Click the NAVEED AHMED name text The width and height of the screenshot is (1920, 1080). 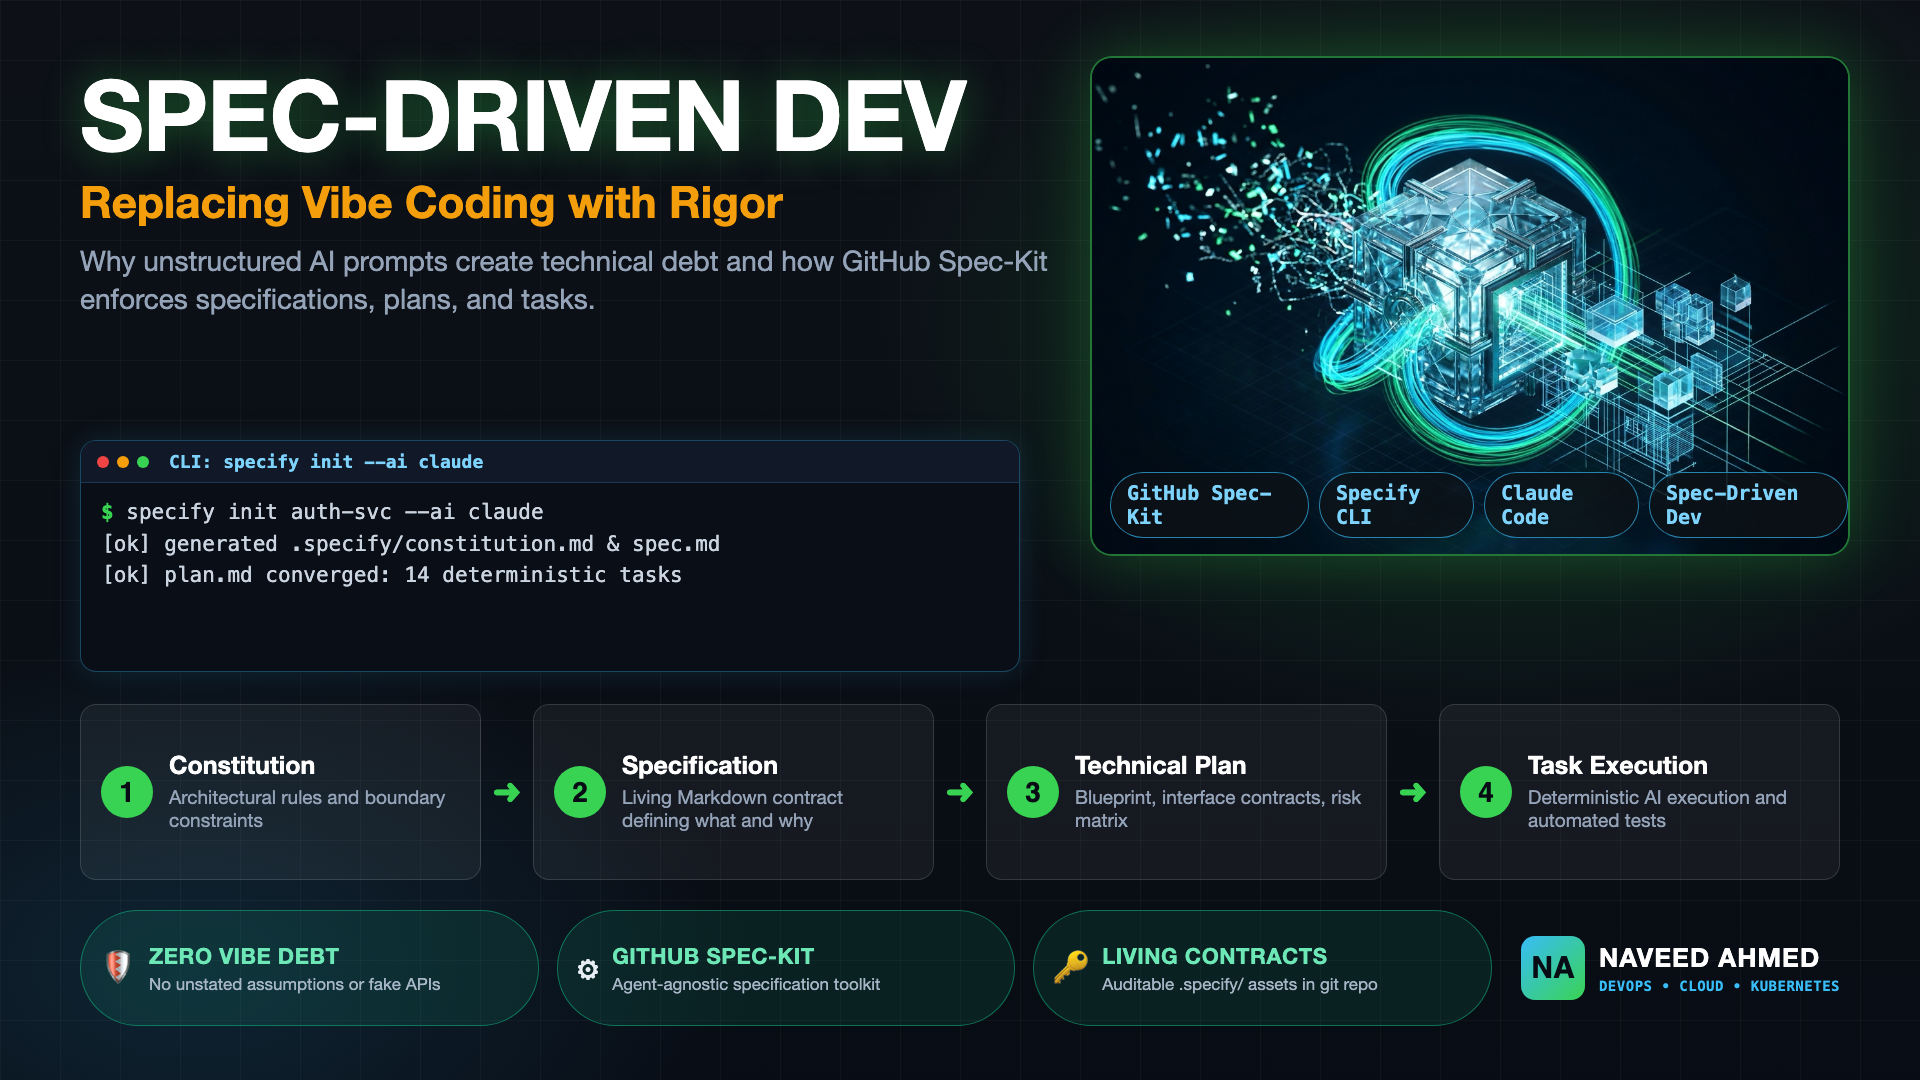click(1708, 958)
